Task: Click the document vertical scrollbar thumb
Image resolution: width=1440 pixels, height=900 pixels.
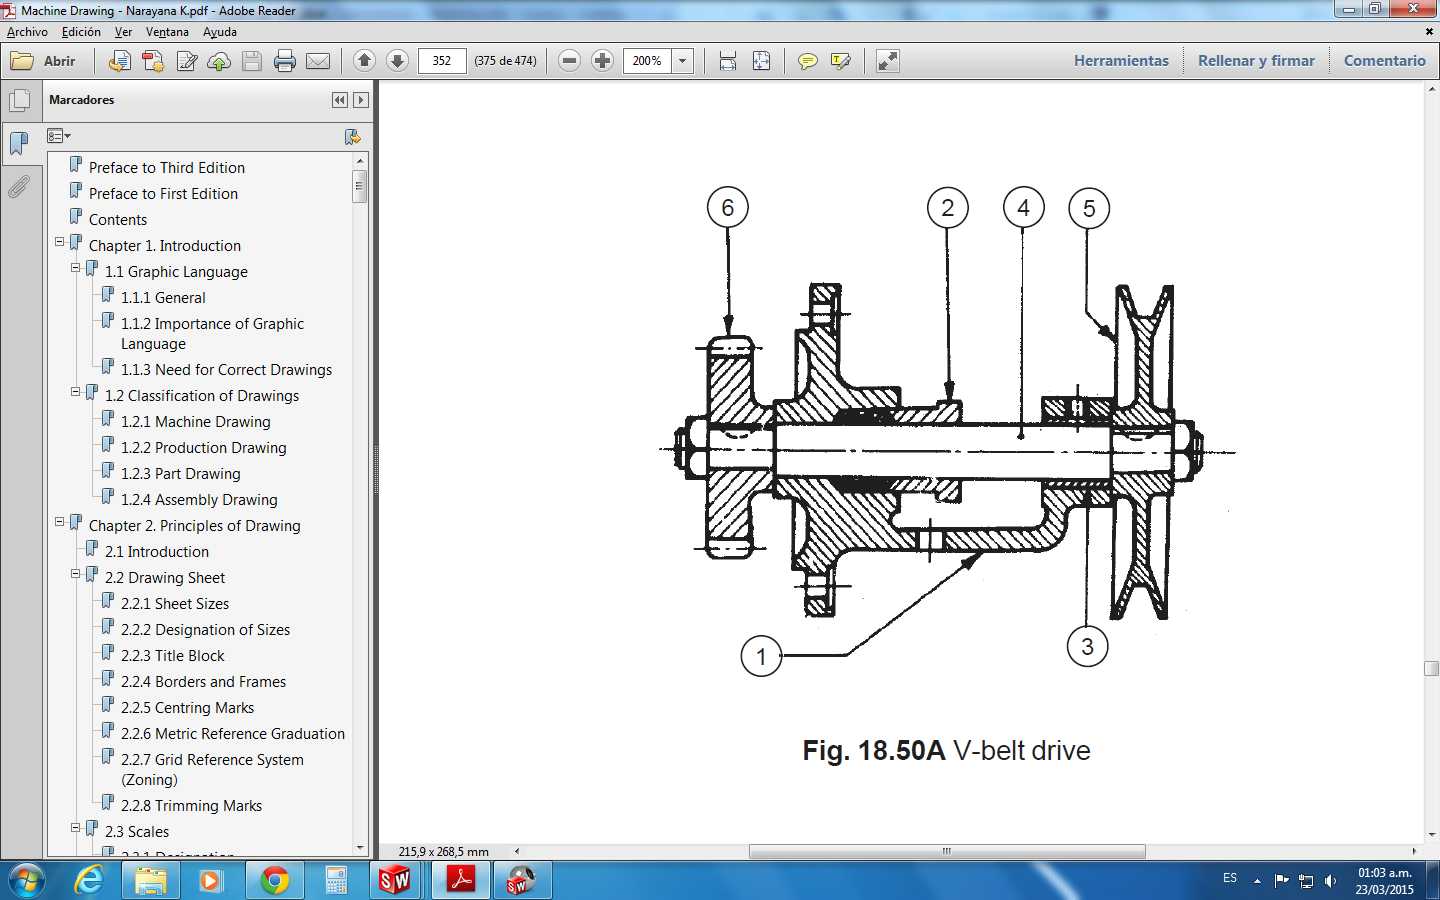Action: click(x=1431, y=669)
